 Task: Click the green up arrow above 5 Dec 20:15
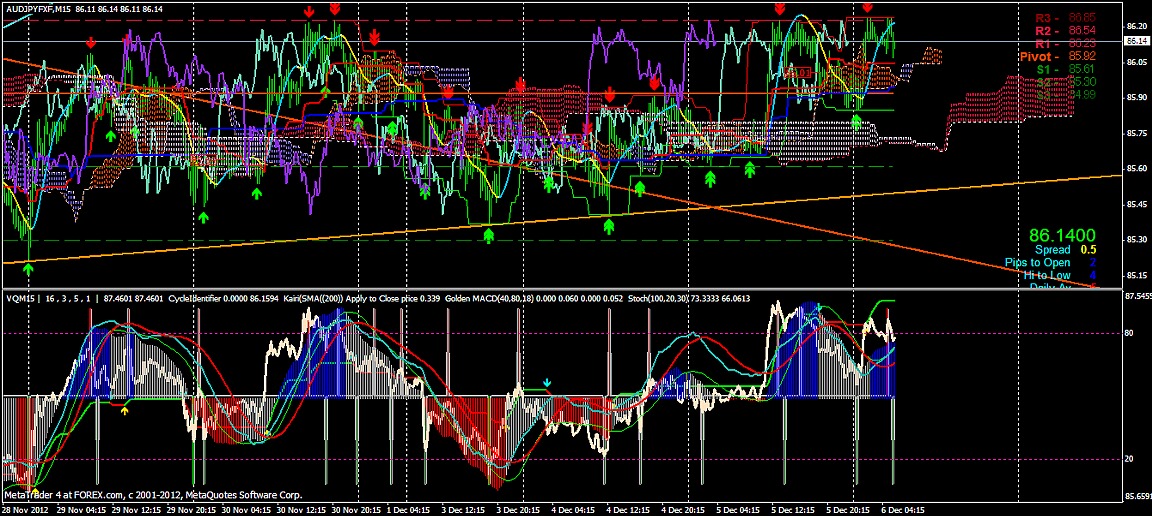[856, 121]
